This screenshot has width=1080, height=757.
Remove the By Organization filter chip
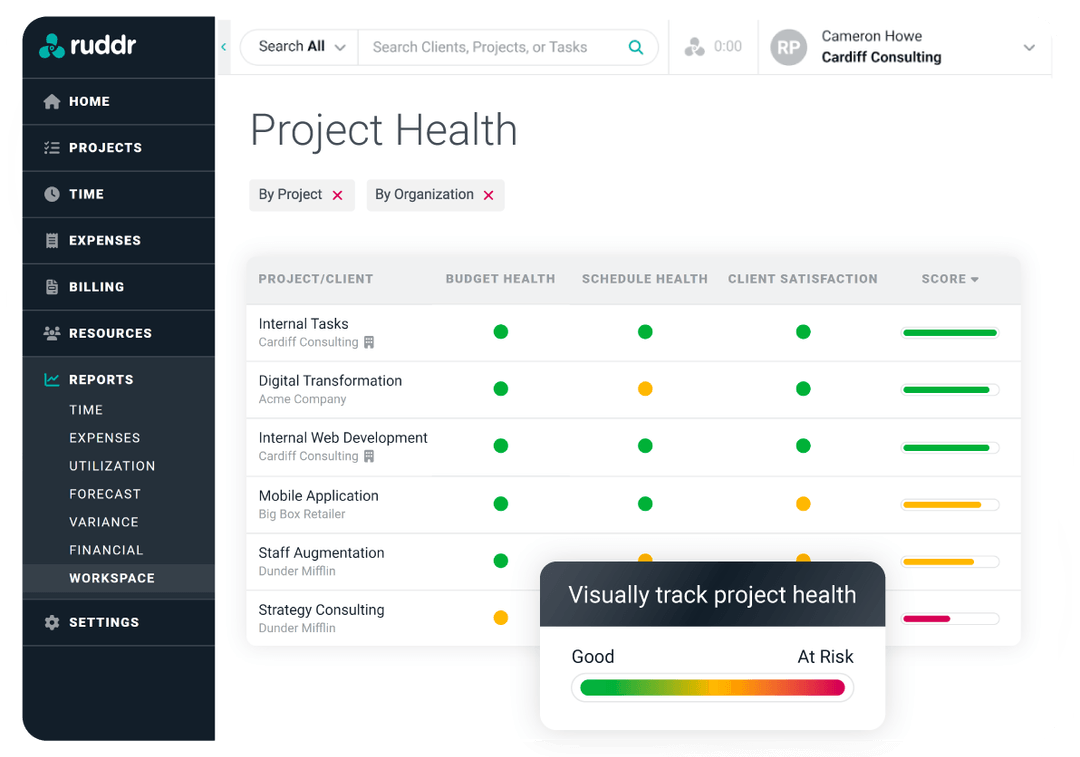click(x=489, y=195)
